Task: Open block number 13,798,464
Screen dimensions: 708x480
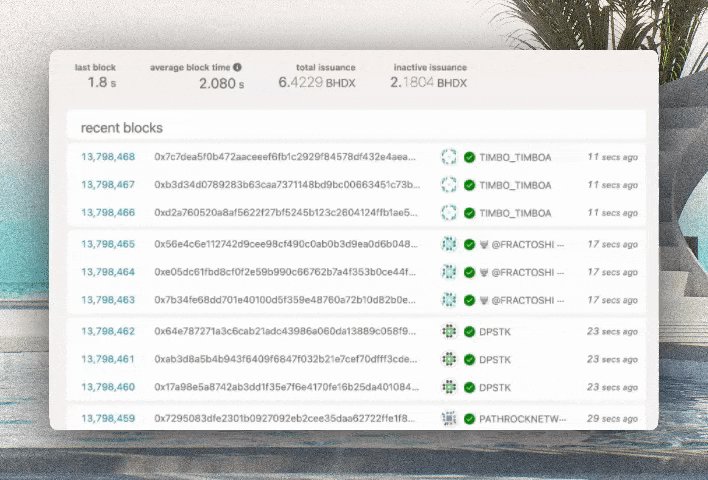Action: click(x=108, y=272)
